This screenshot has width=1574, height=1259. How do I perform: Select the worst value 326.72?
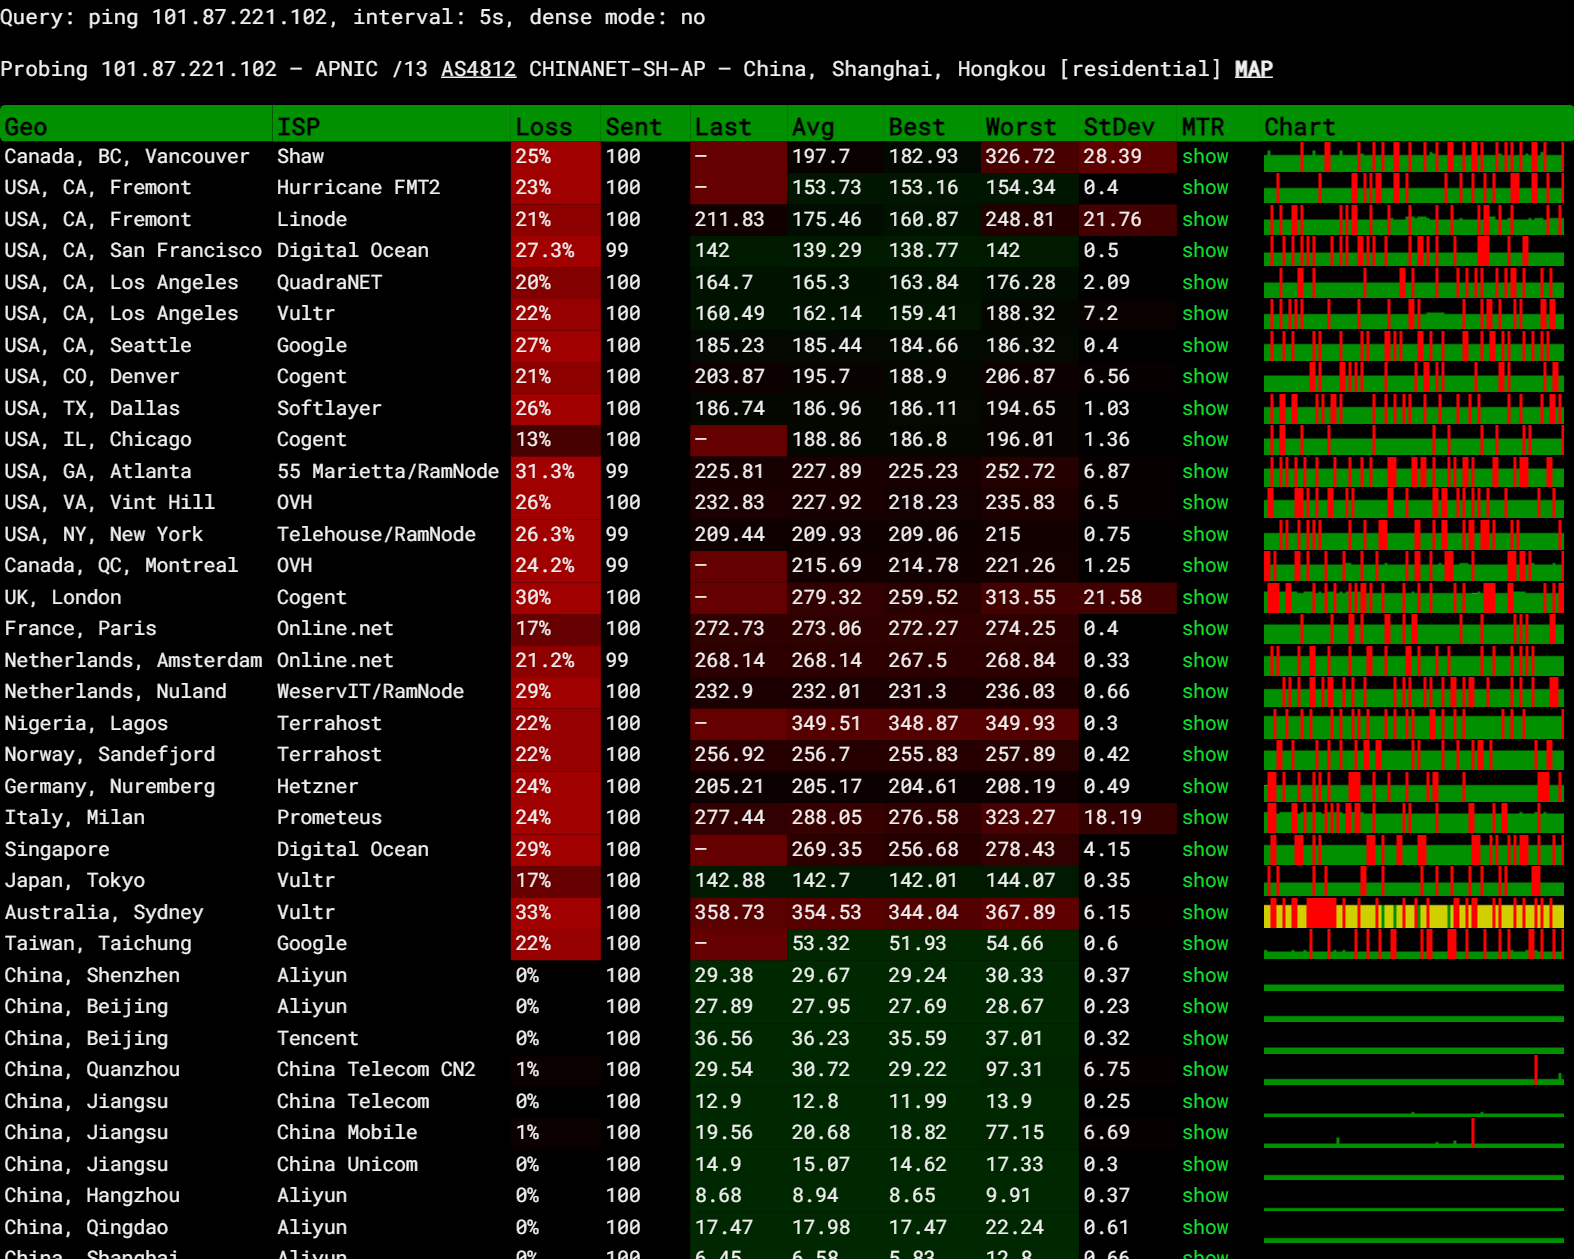point(1020,157)
